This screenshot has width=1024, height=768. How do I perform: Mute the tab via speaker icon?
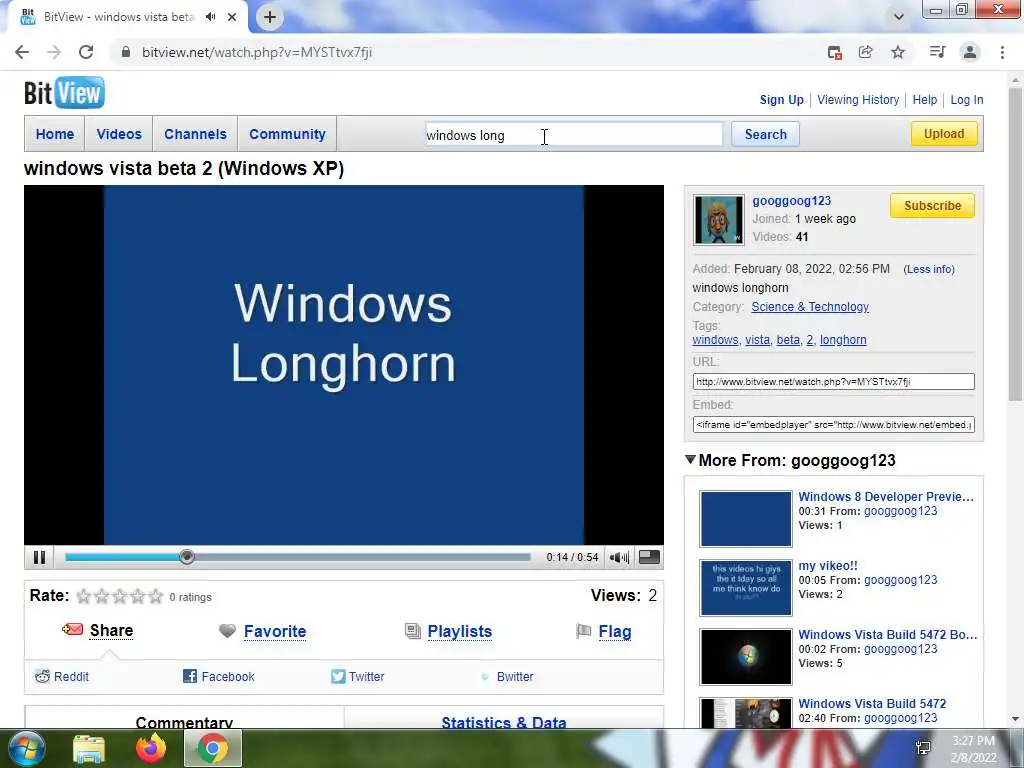210,17
